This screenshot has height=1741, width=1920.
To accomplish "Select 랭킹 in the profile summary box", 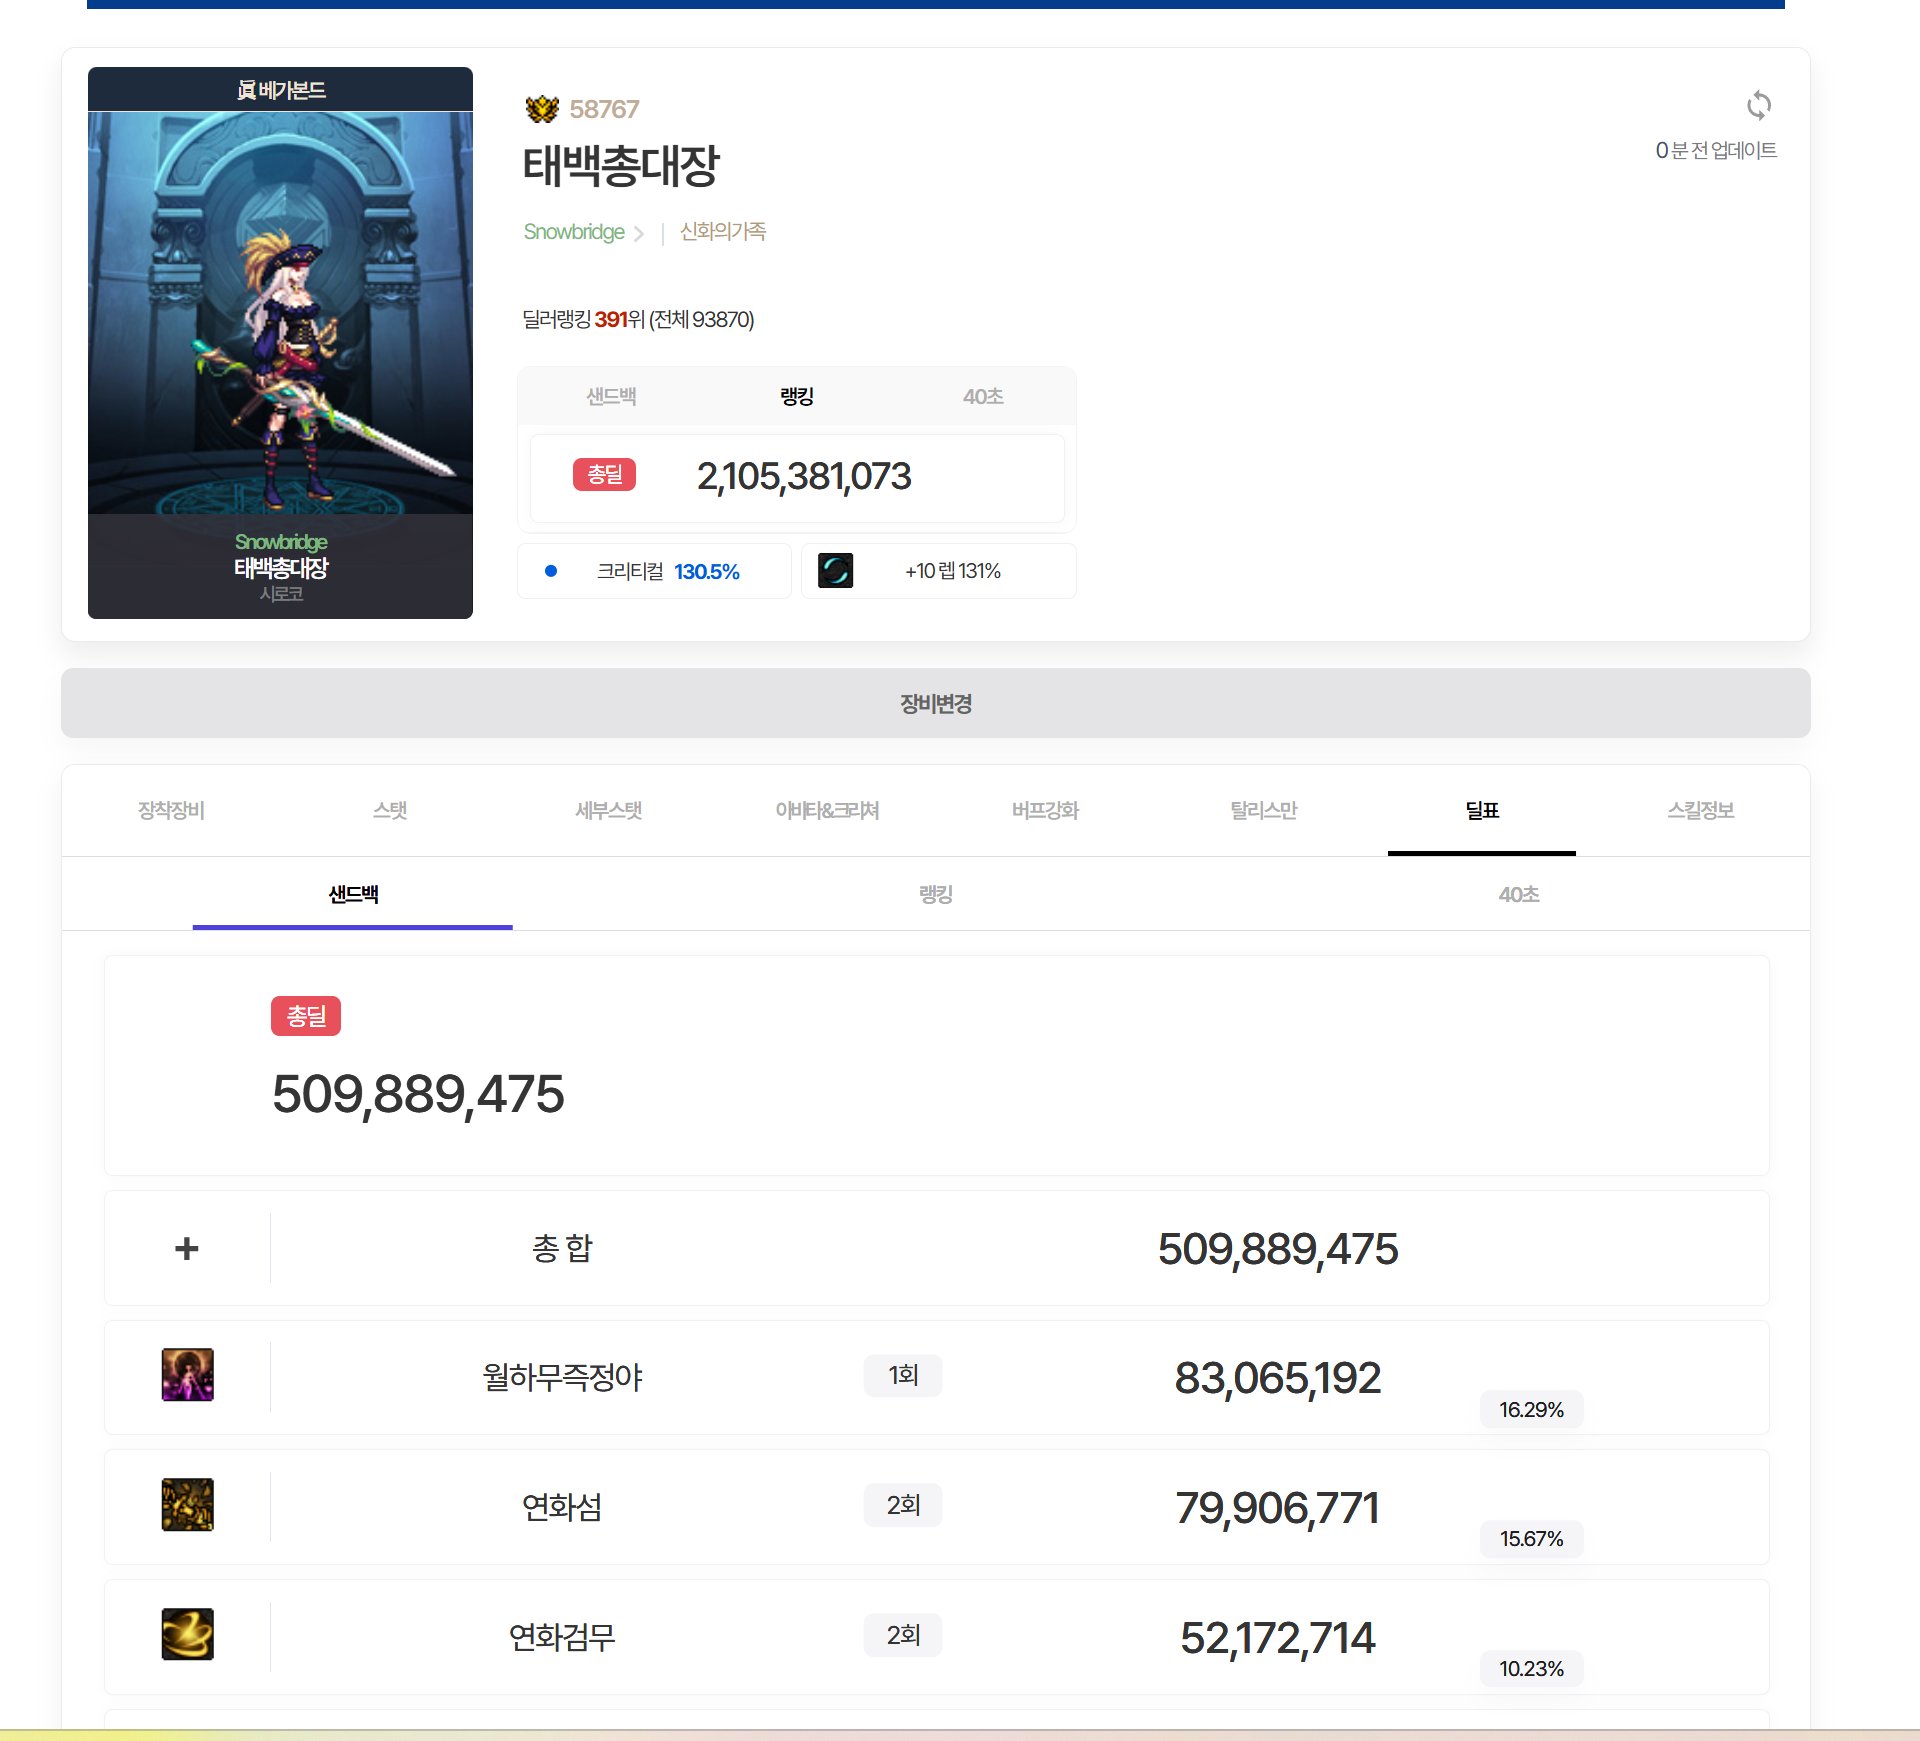I will (x=797, y=396).
